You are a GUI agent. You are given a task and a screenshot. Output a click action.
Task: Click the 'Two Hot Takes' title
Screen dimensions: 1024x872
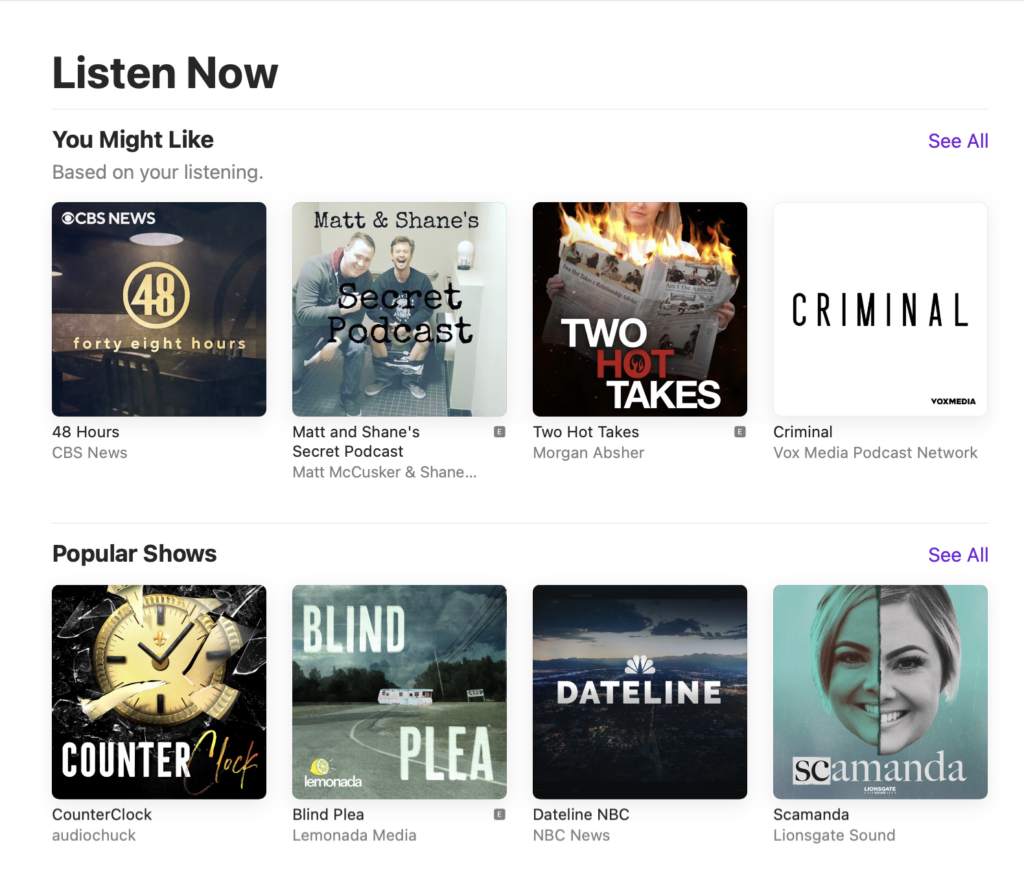click(x=586, y=432)
